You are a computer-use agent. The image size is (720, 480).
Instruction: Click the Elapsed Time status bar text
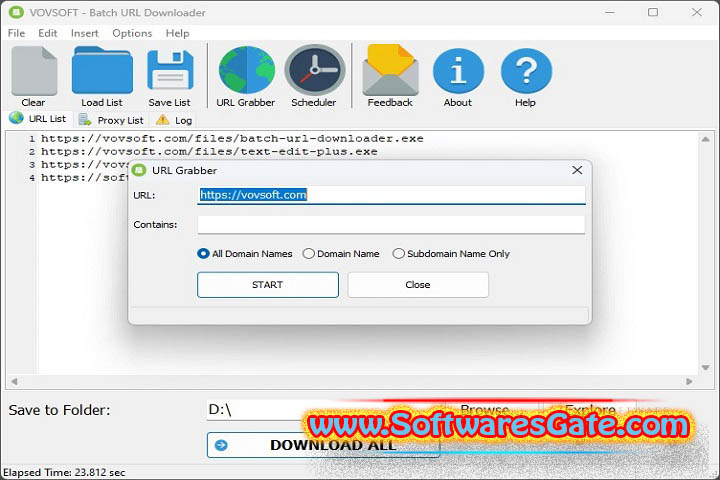point(64,472)
